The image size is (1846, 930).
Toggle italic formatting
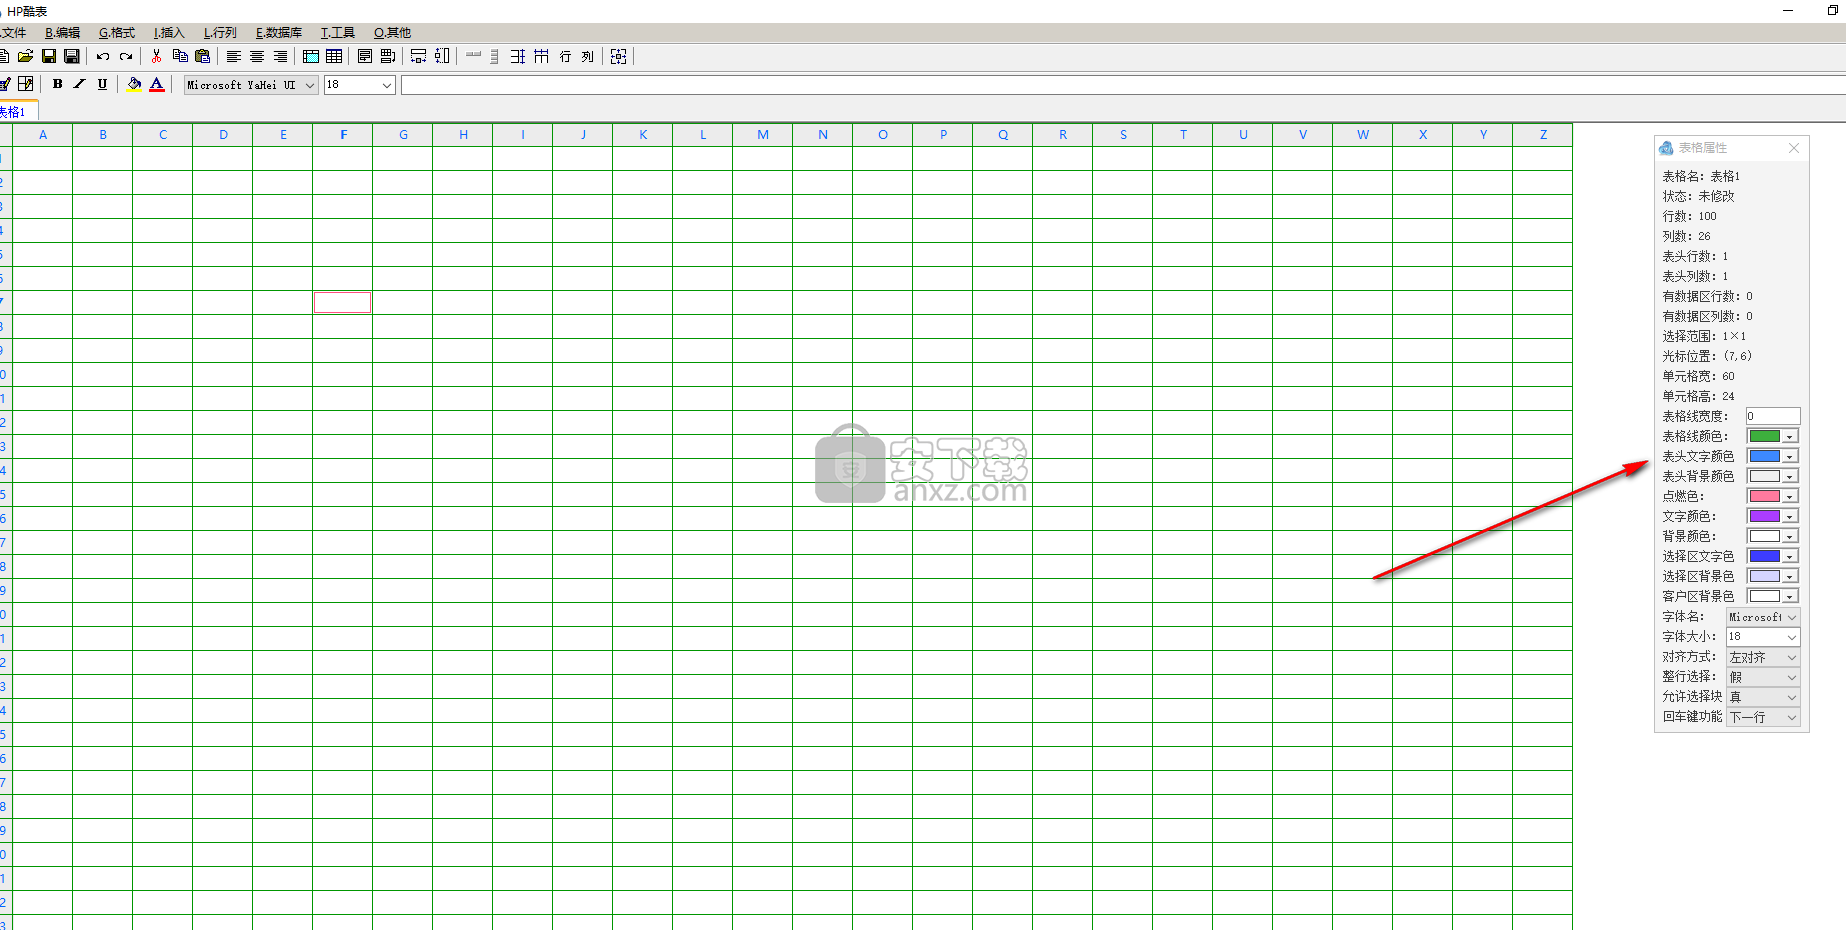coord(80,84)
